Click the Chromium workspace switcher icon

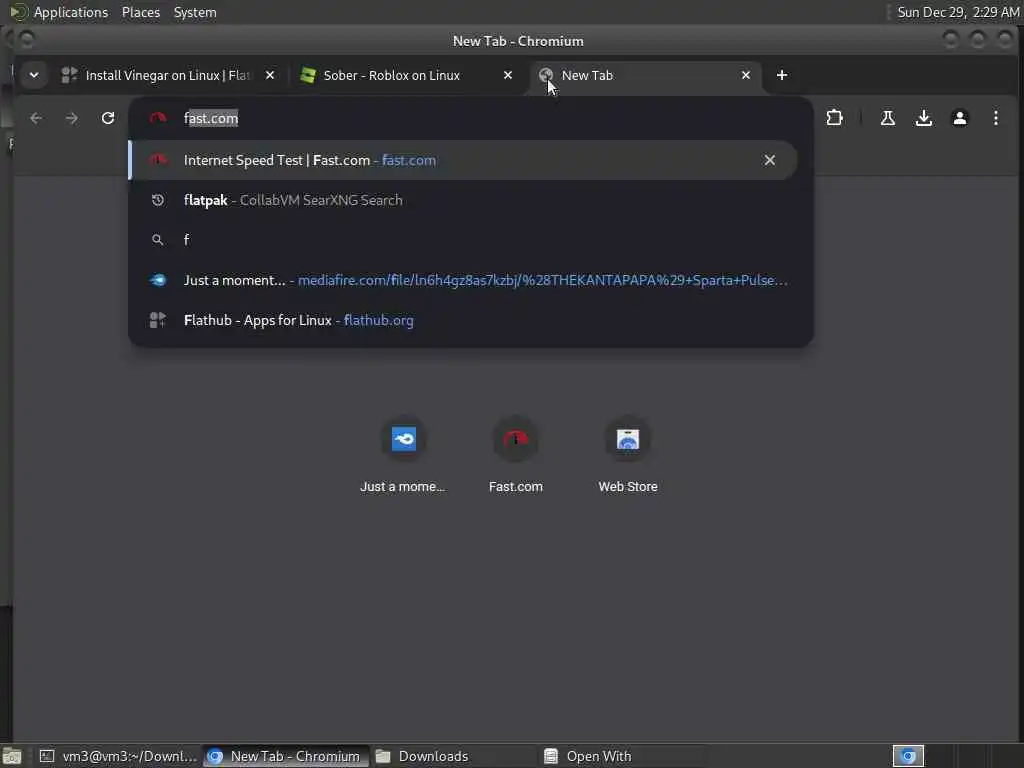tap(908, 756)
